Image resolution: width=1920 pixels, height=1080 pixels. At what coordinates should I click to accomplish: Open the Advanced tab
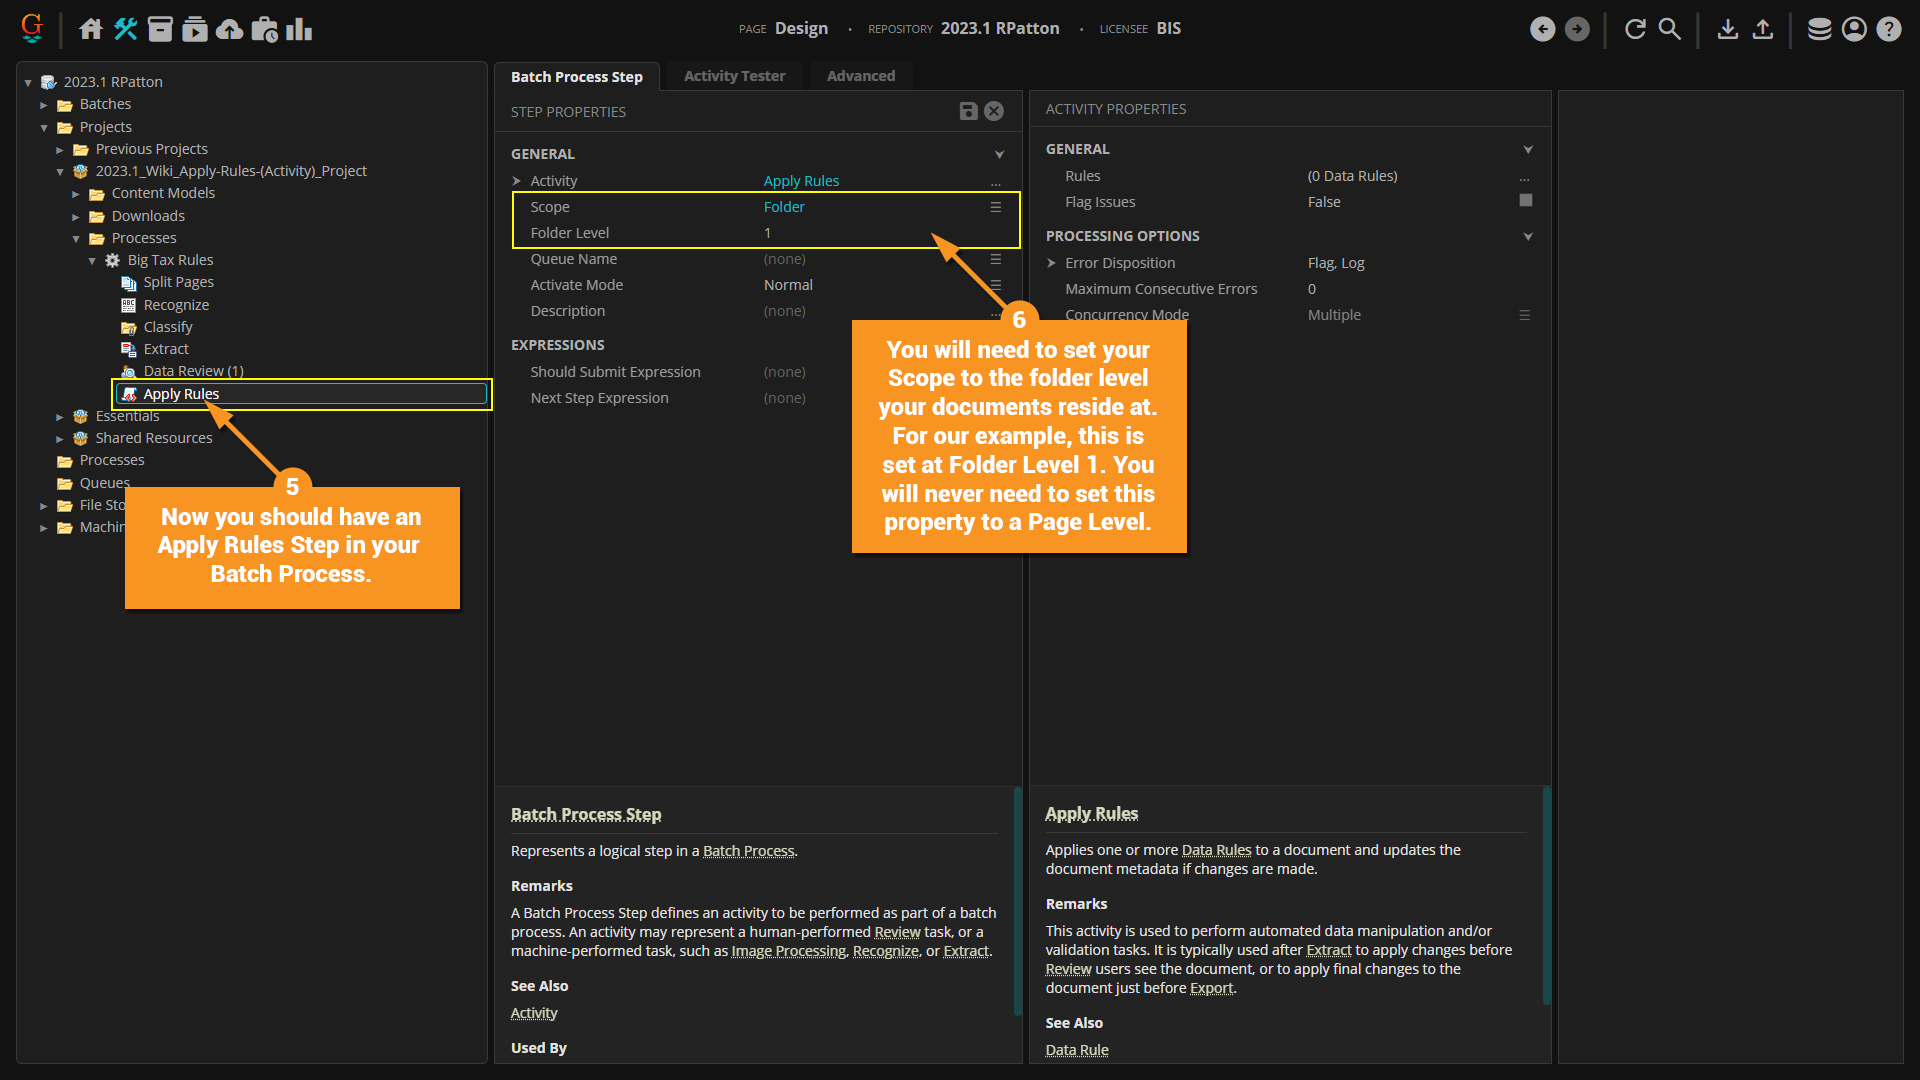pos(860,76)
